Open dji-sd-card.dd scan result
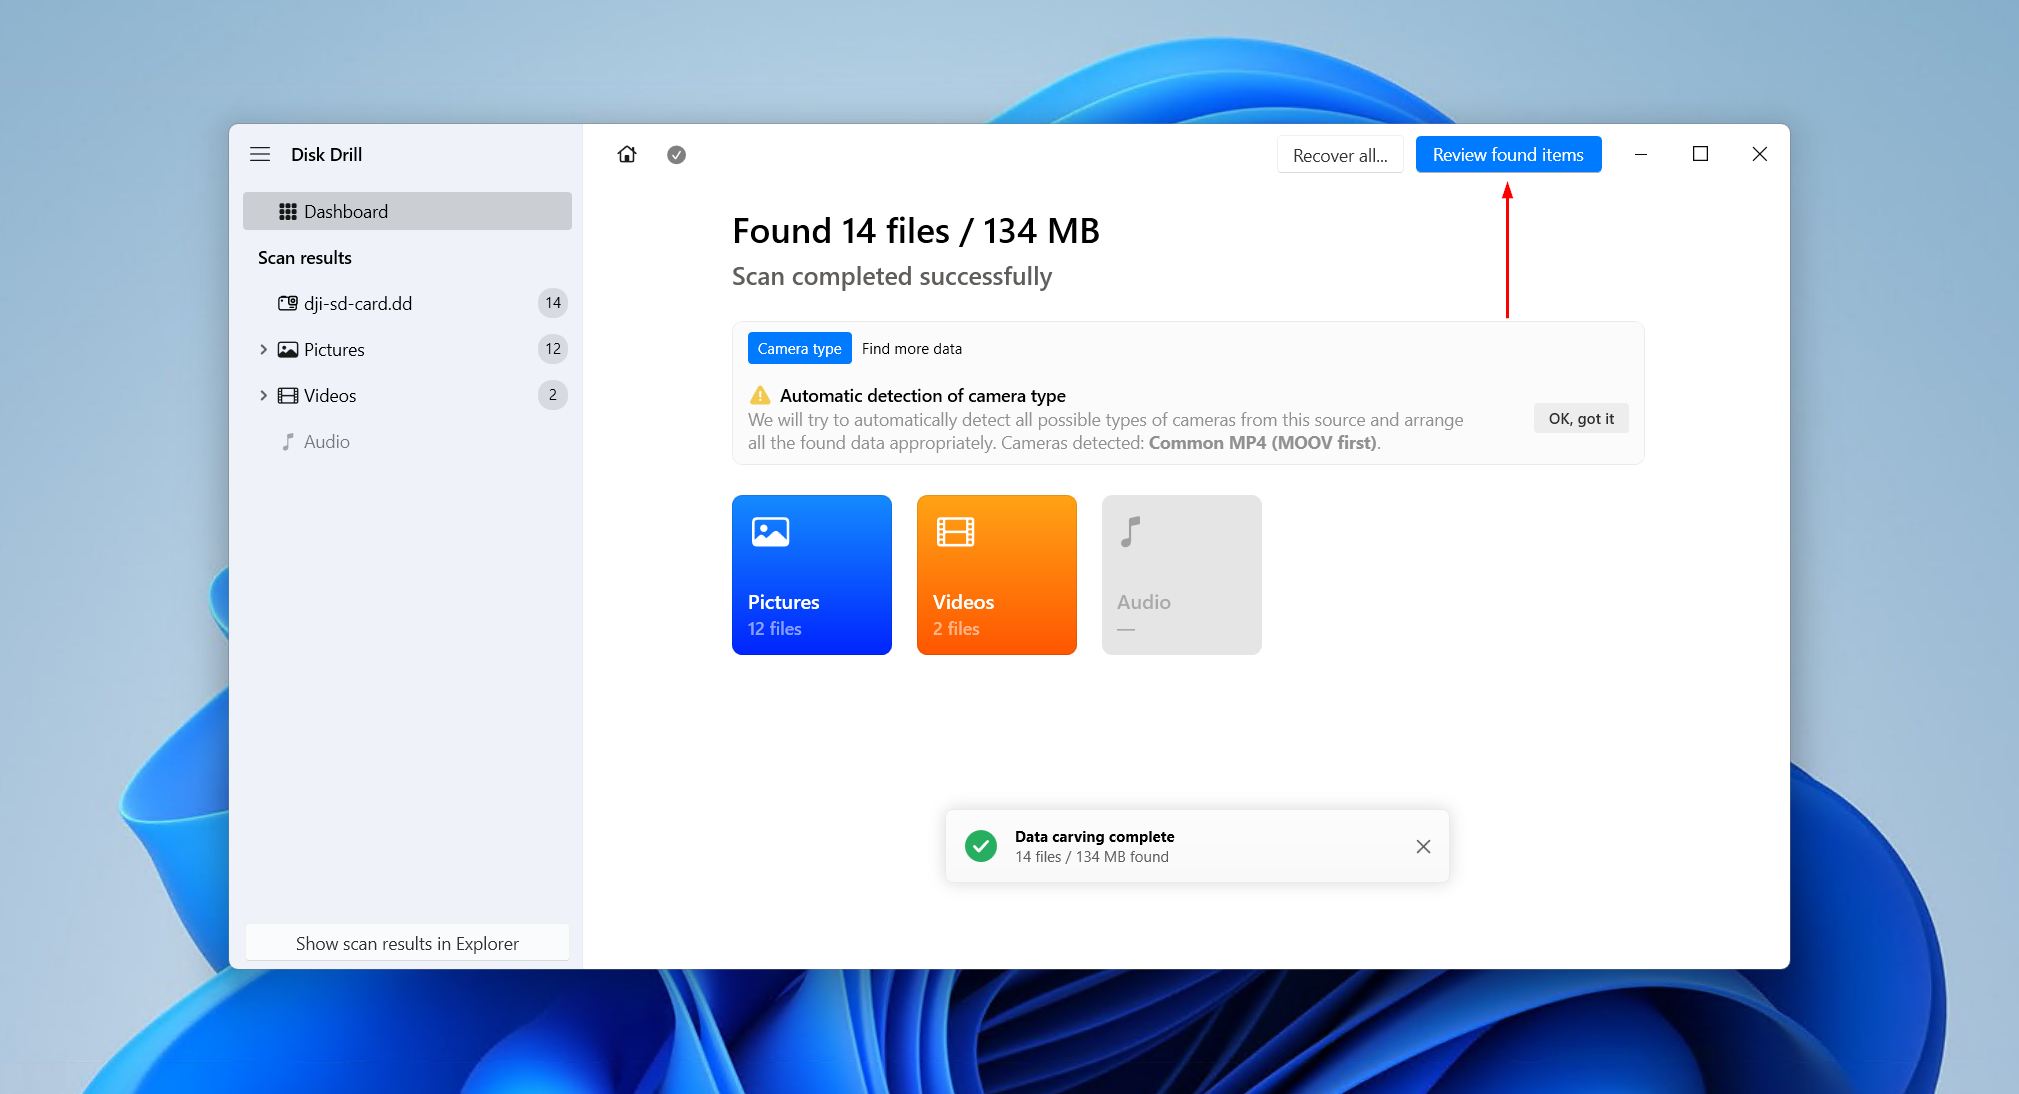 click(407, 303)
